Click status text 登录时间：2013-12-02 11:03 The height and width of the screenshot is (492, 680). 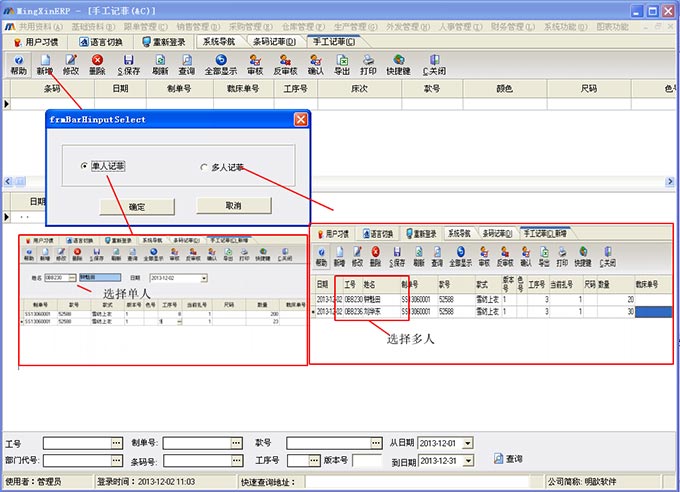coord(146,482)
